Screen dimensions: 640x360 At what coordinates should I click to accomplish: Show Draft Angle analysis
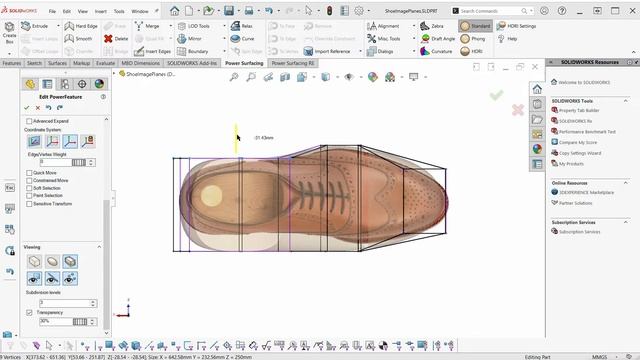click(x=438, y=39)
